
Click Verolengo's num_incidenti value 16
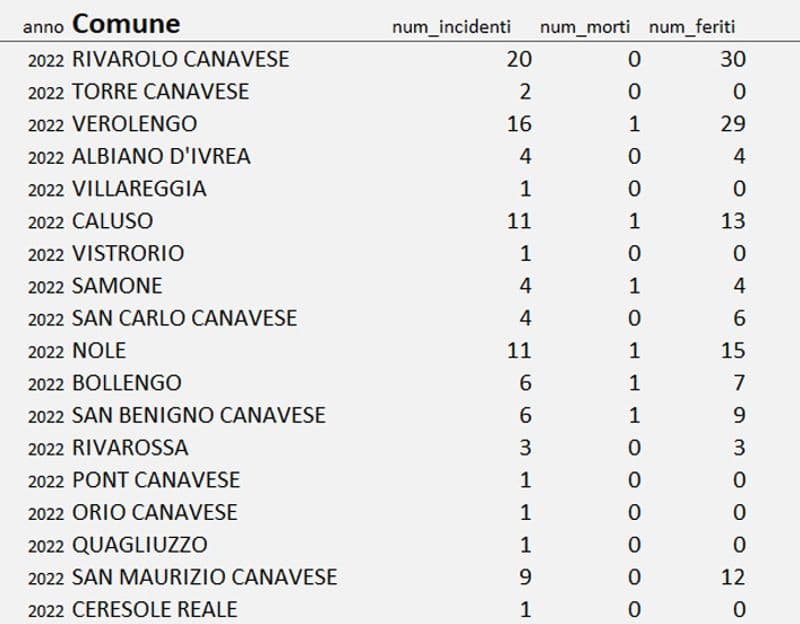tap(518, 124)
